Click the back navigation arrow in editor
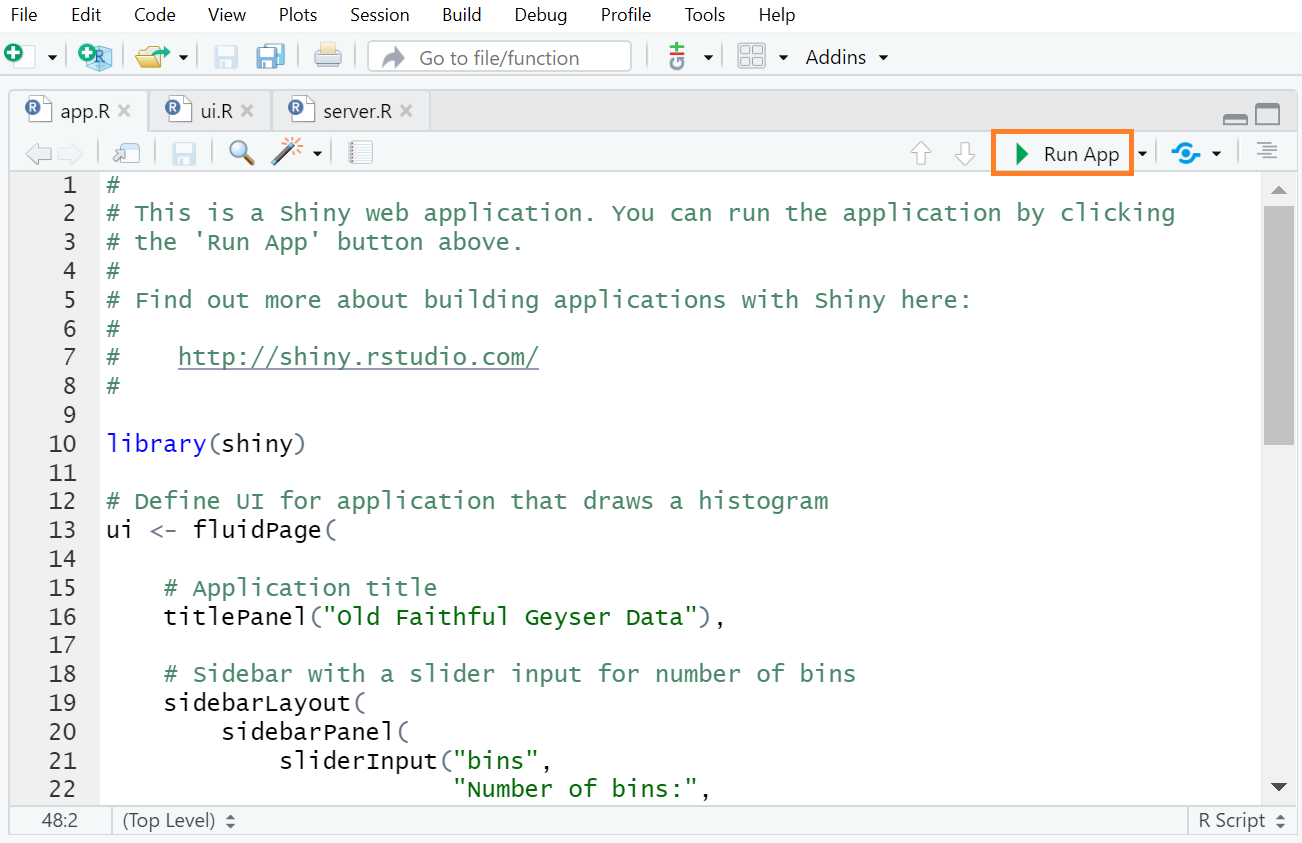The width and height of the screenshot is (1302, 843). [x=37, y=153]
